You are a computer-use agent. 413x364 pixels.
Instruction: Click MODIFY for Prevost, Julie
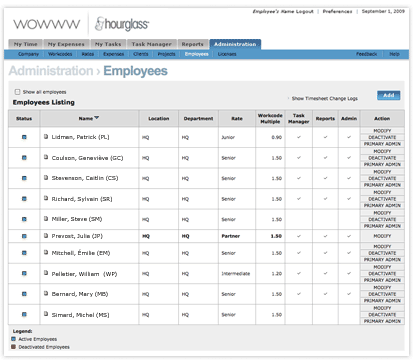382,236
